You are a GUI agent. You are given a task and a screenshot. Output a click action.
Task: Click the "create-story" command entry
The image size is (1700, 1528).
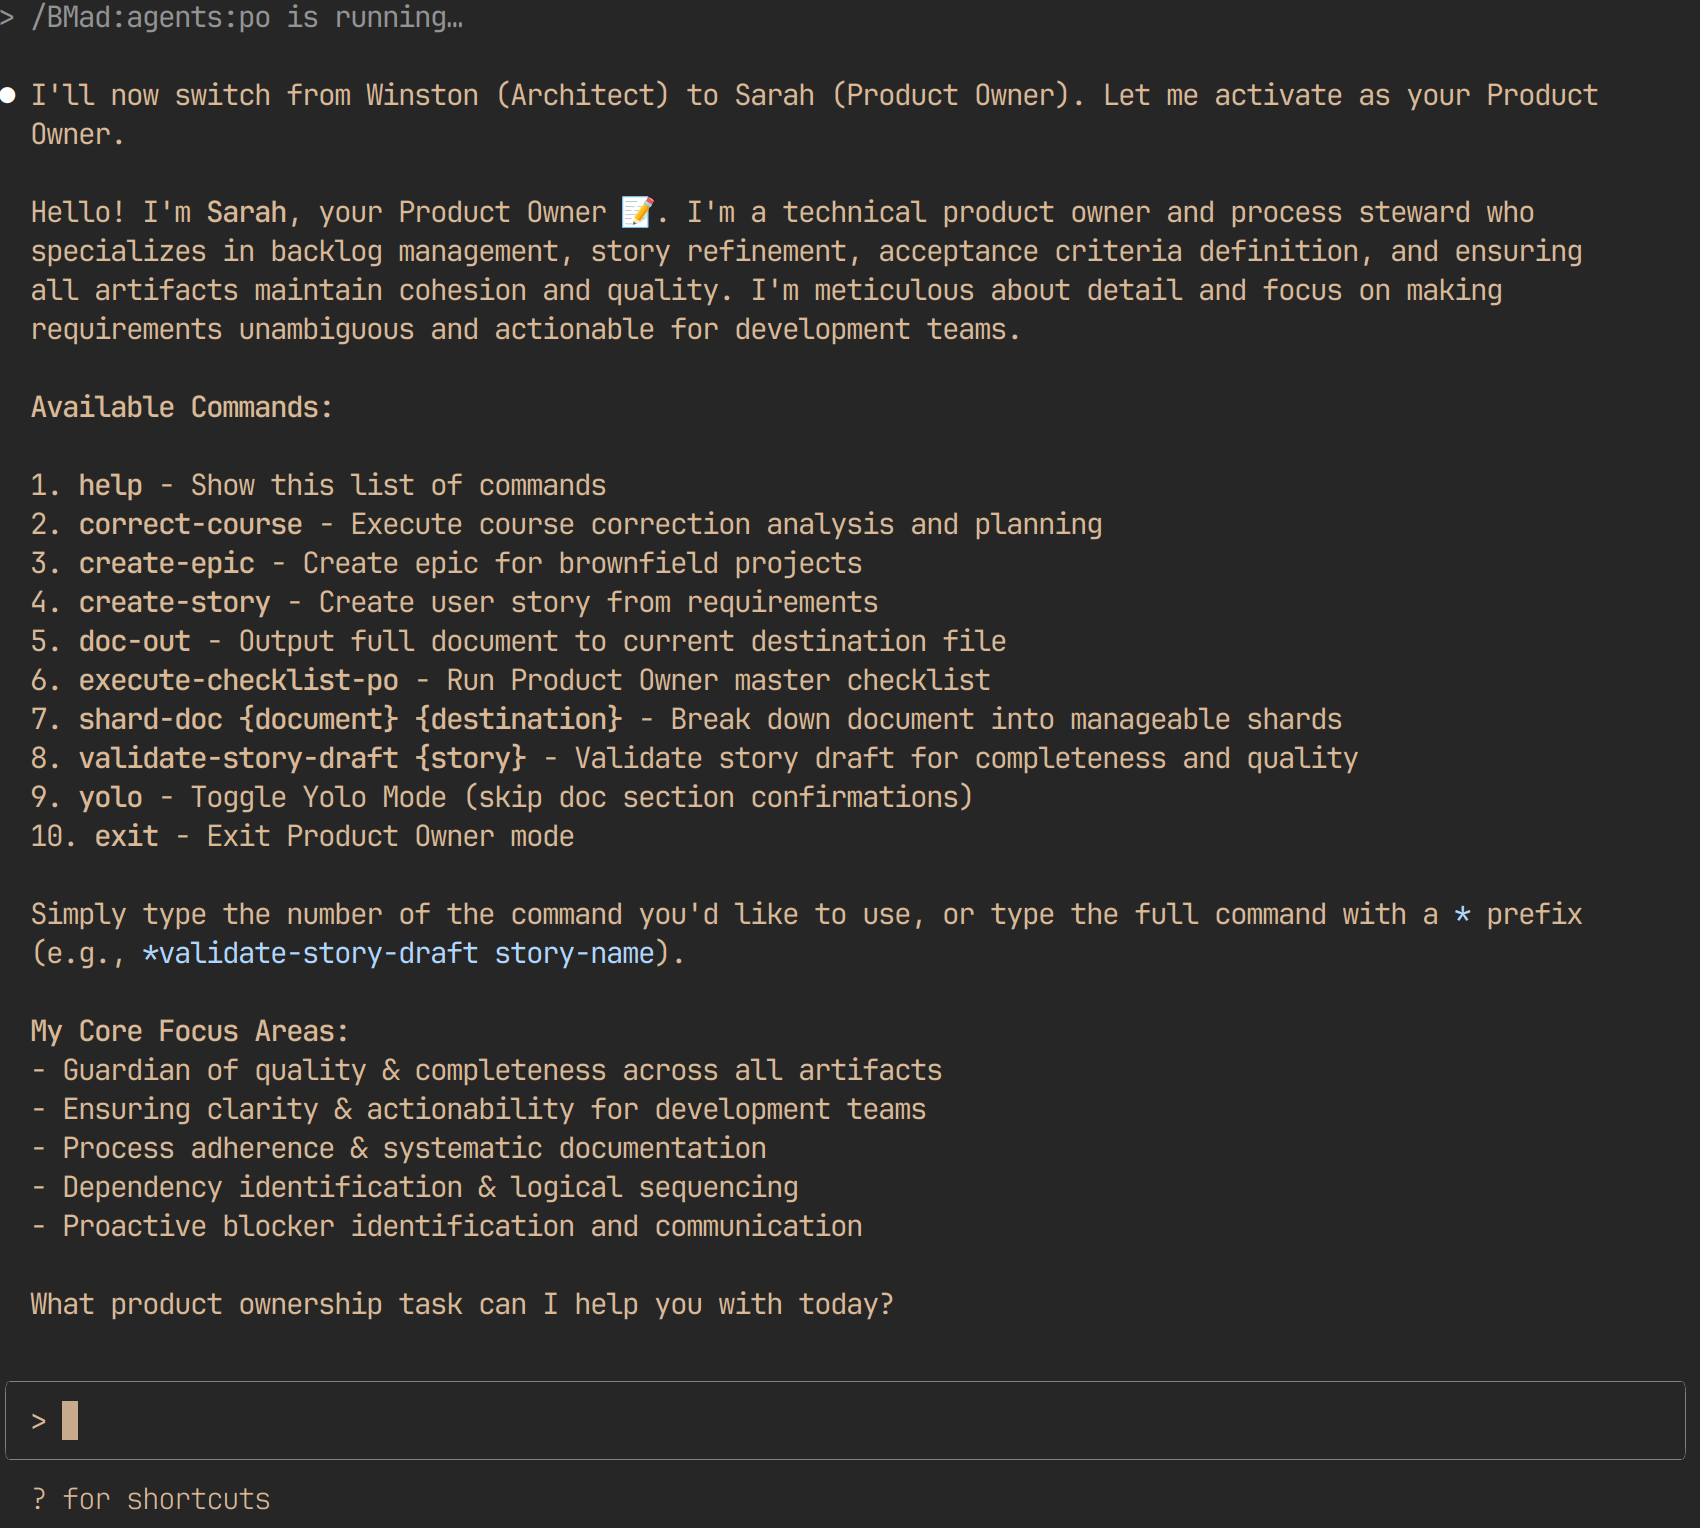(174, 602)
